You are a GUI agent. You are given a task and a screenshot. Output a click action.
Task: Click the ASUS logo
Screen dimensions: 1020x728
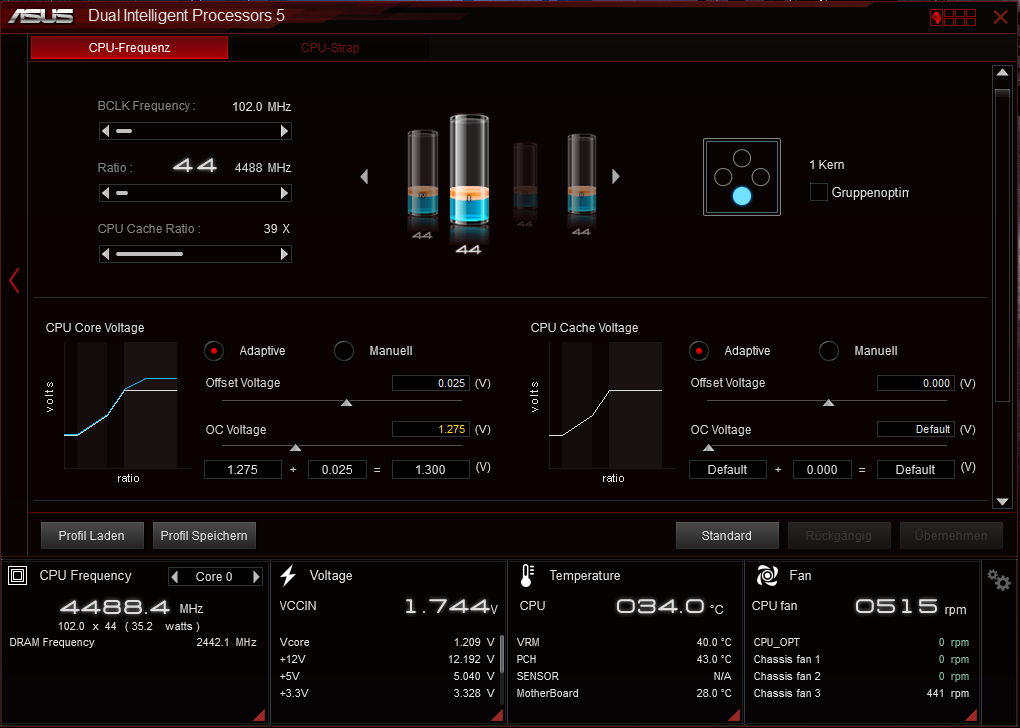[42, 16]
